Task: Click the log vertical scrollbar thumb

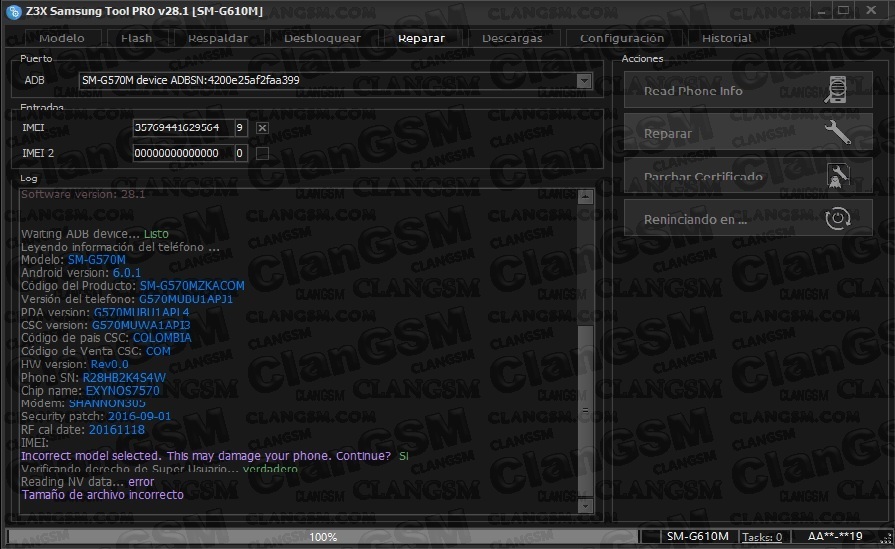Action: point(585,410)
